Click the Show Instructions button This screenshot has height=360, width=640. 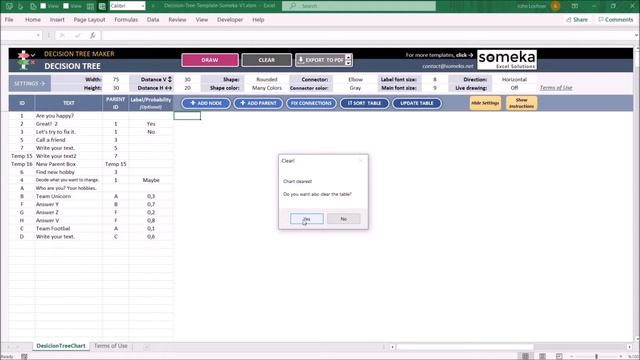[521, 103]
